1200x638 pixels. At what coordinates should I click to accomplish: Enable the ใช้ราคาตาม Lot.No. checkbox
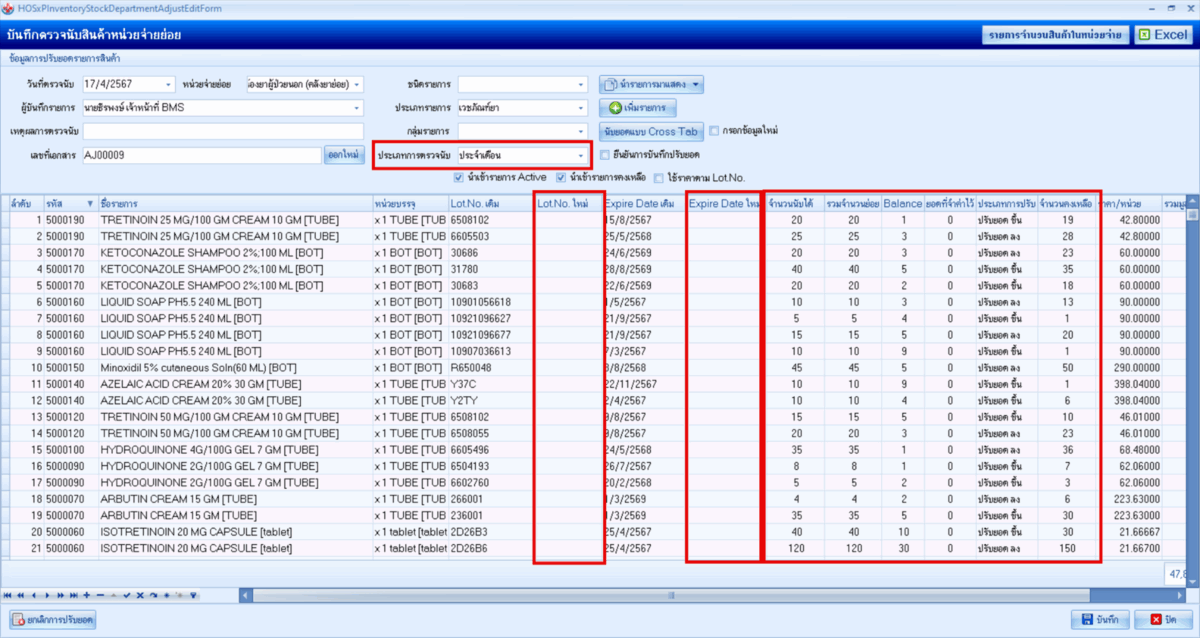[658, 178]
